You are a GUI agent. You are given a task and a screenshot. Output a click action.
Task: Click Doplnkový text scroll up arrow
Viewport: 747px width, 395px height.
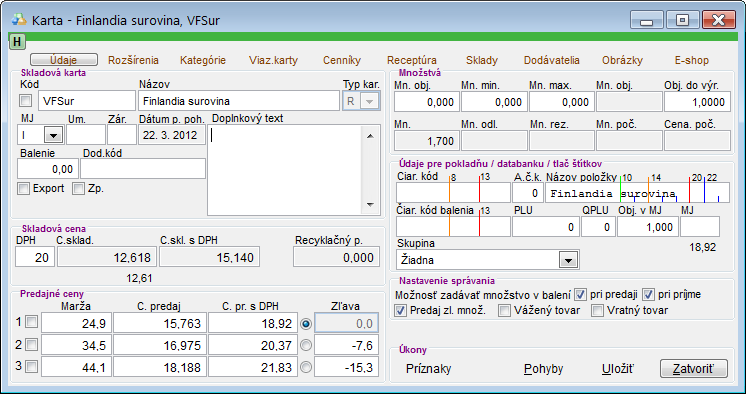point(370,136)
